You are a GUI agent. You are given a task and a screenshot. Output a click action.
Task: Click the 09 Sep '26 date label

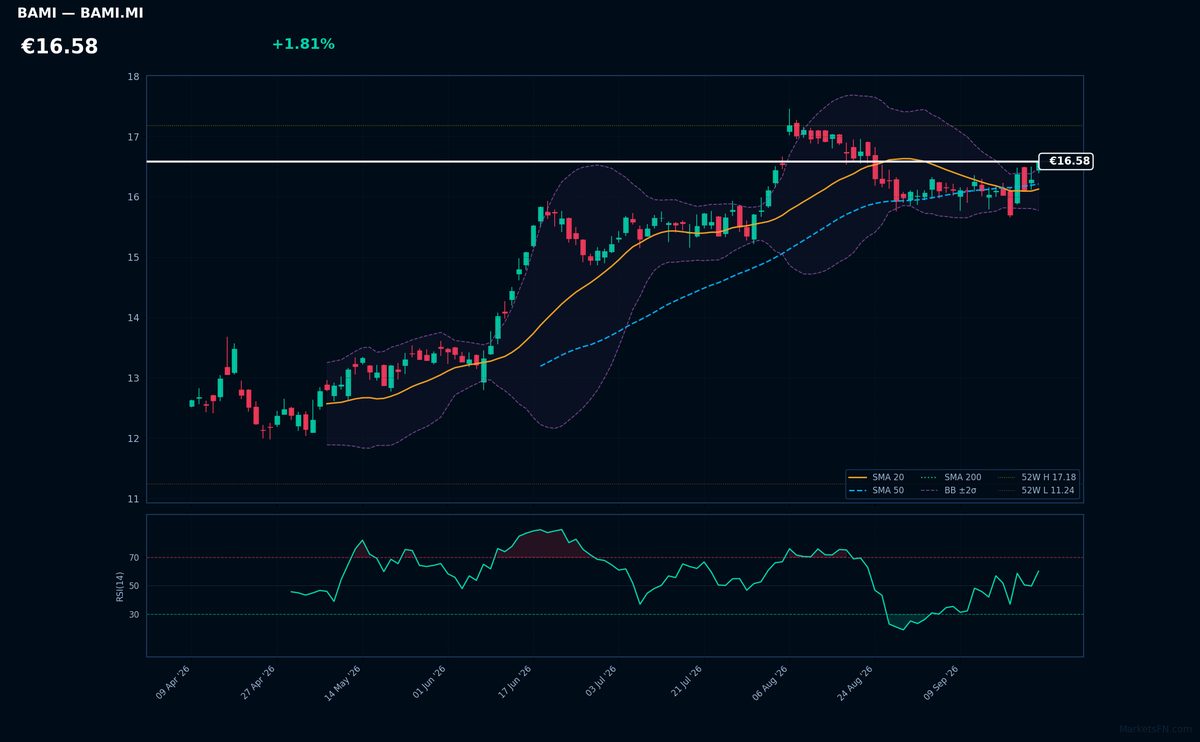(941, 683)
